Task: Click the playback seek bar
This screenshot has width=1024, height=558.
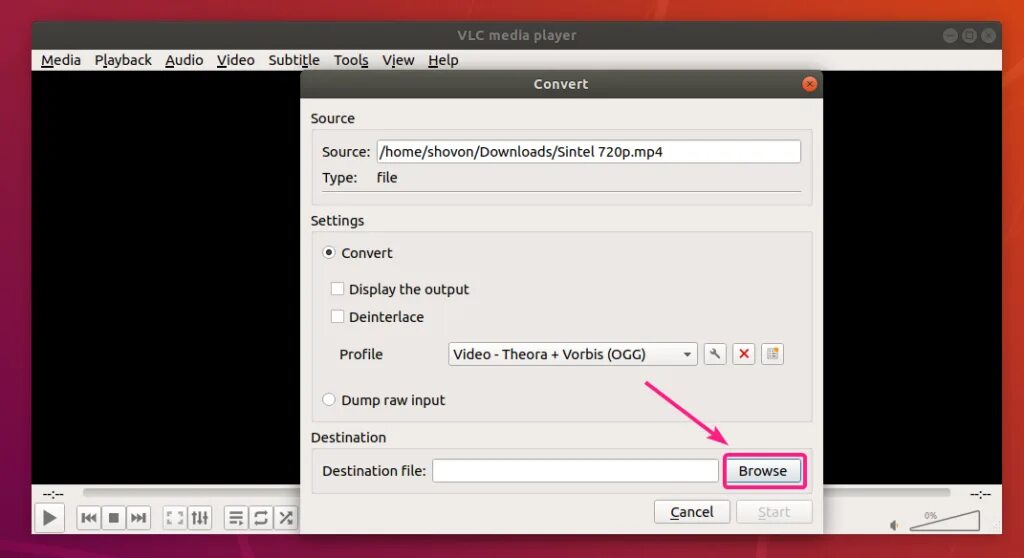Action: pos(516,493)
